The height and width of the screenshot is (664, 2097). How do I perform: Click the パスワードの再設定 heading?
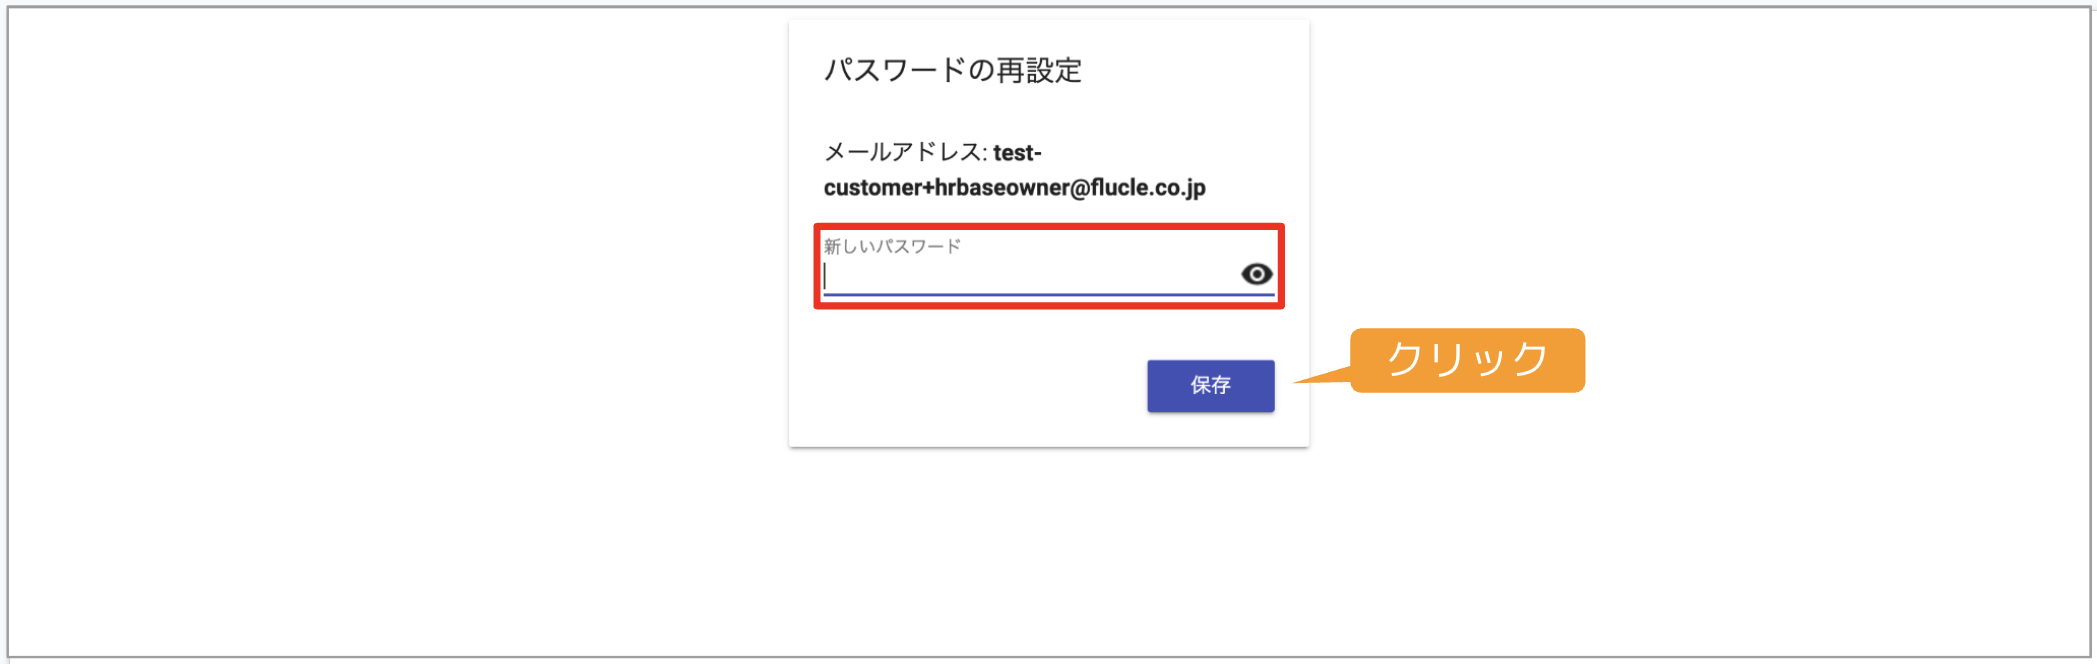click(952, 70)
